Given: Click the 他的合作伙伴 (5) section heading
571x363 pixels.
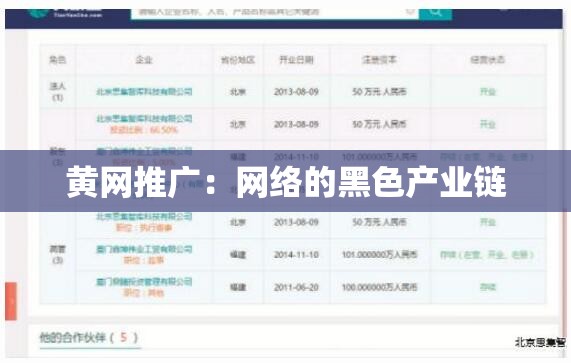Looking at the screenshot, I should (89, 338).
